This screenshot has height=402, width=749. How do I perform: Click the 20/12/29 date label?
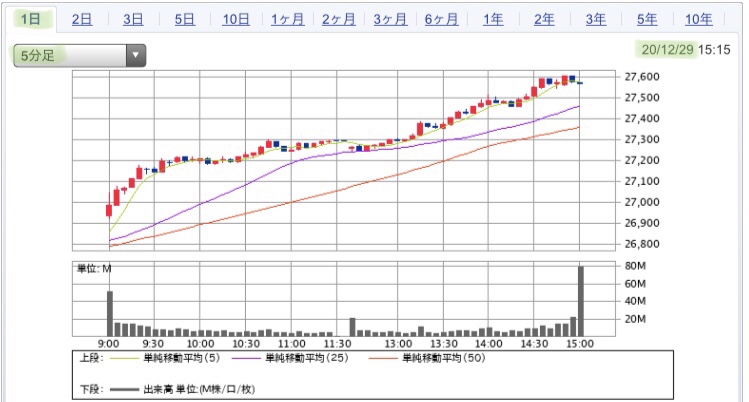point(667,49)
